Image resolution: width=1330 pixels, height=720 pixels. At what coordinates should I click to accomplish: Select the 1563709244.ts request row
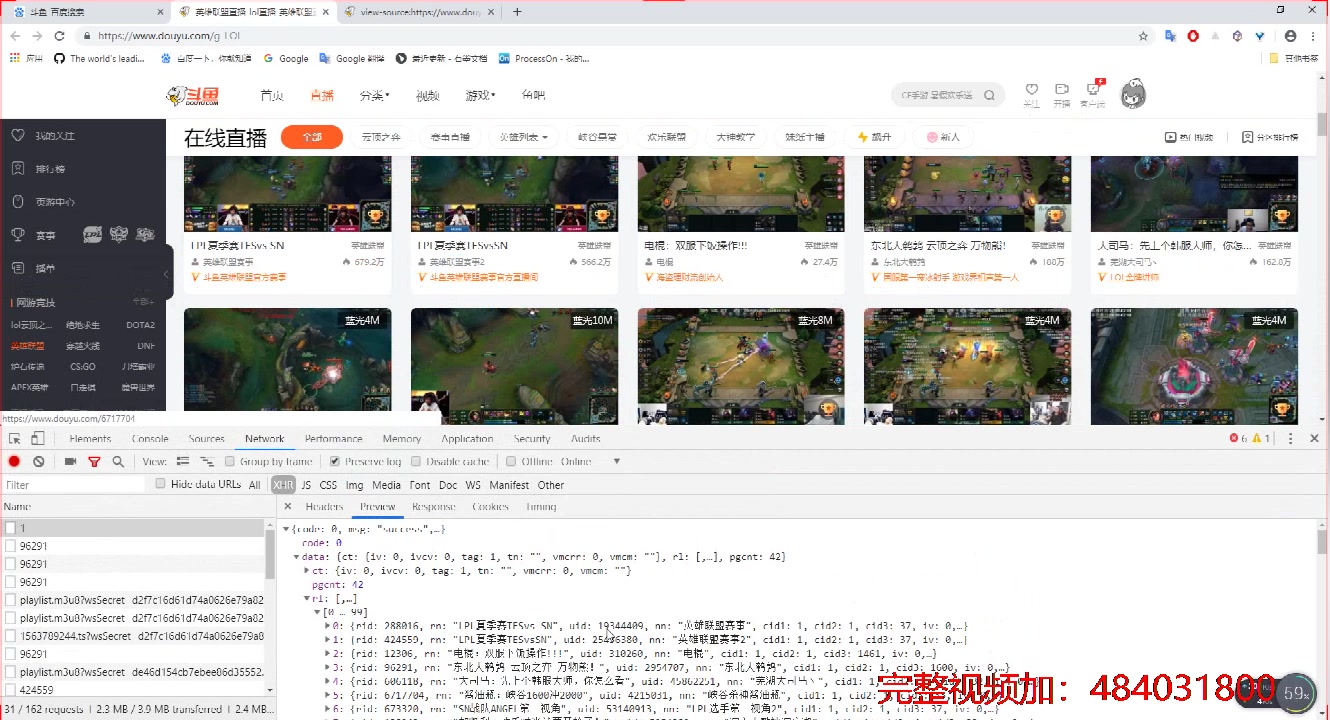(132, 636)
